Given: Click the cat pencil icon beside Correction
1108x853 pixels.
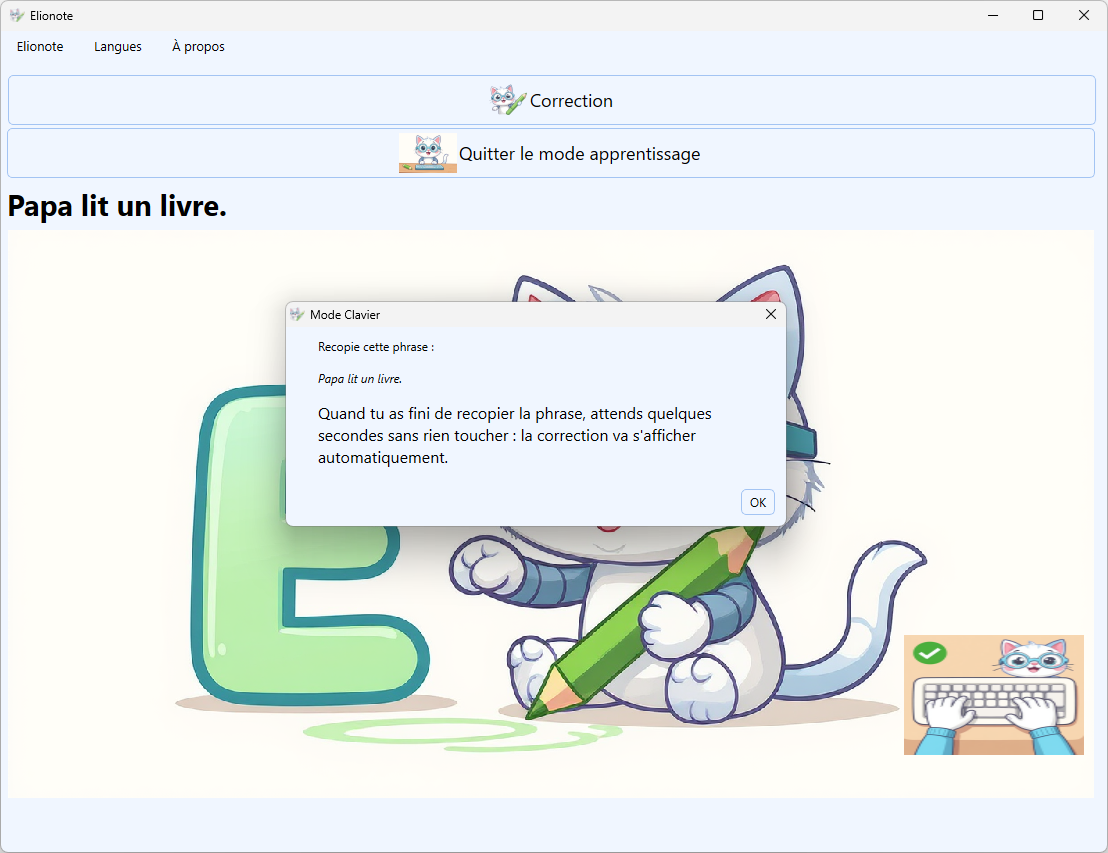Looking at the screenshot, I should tap(507, 100).
